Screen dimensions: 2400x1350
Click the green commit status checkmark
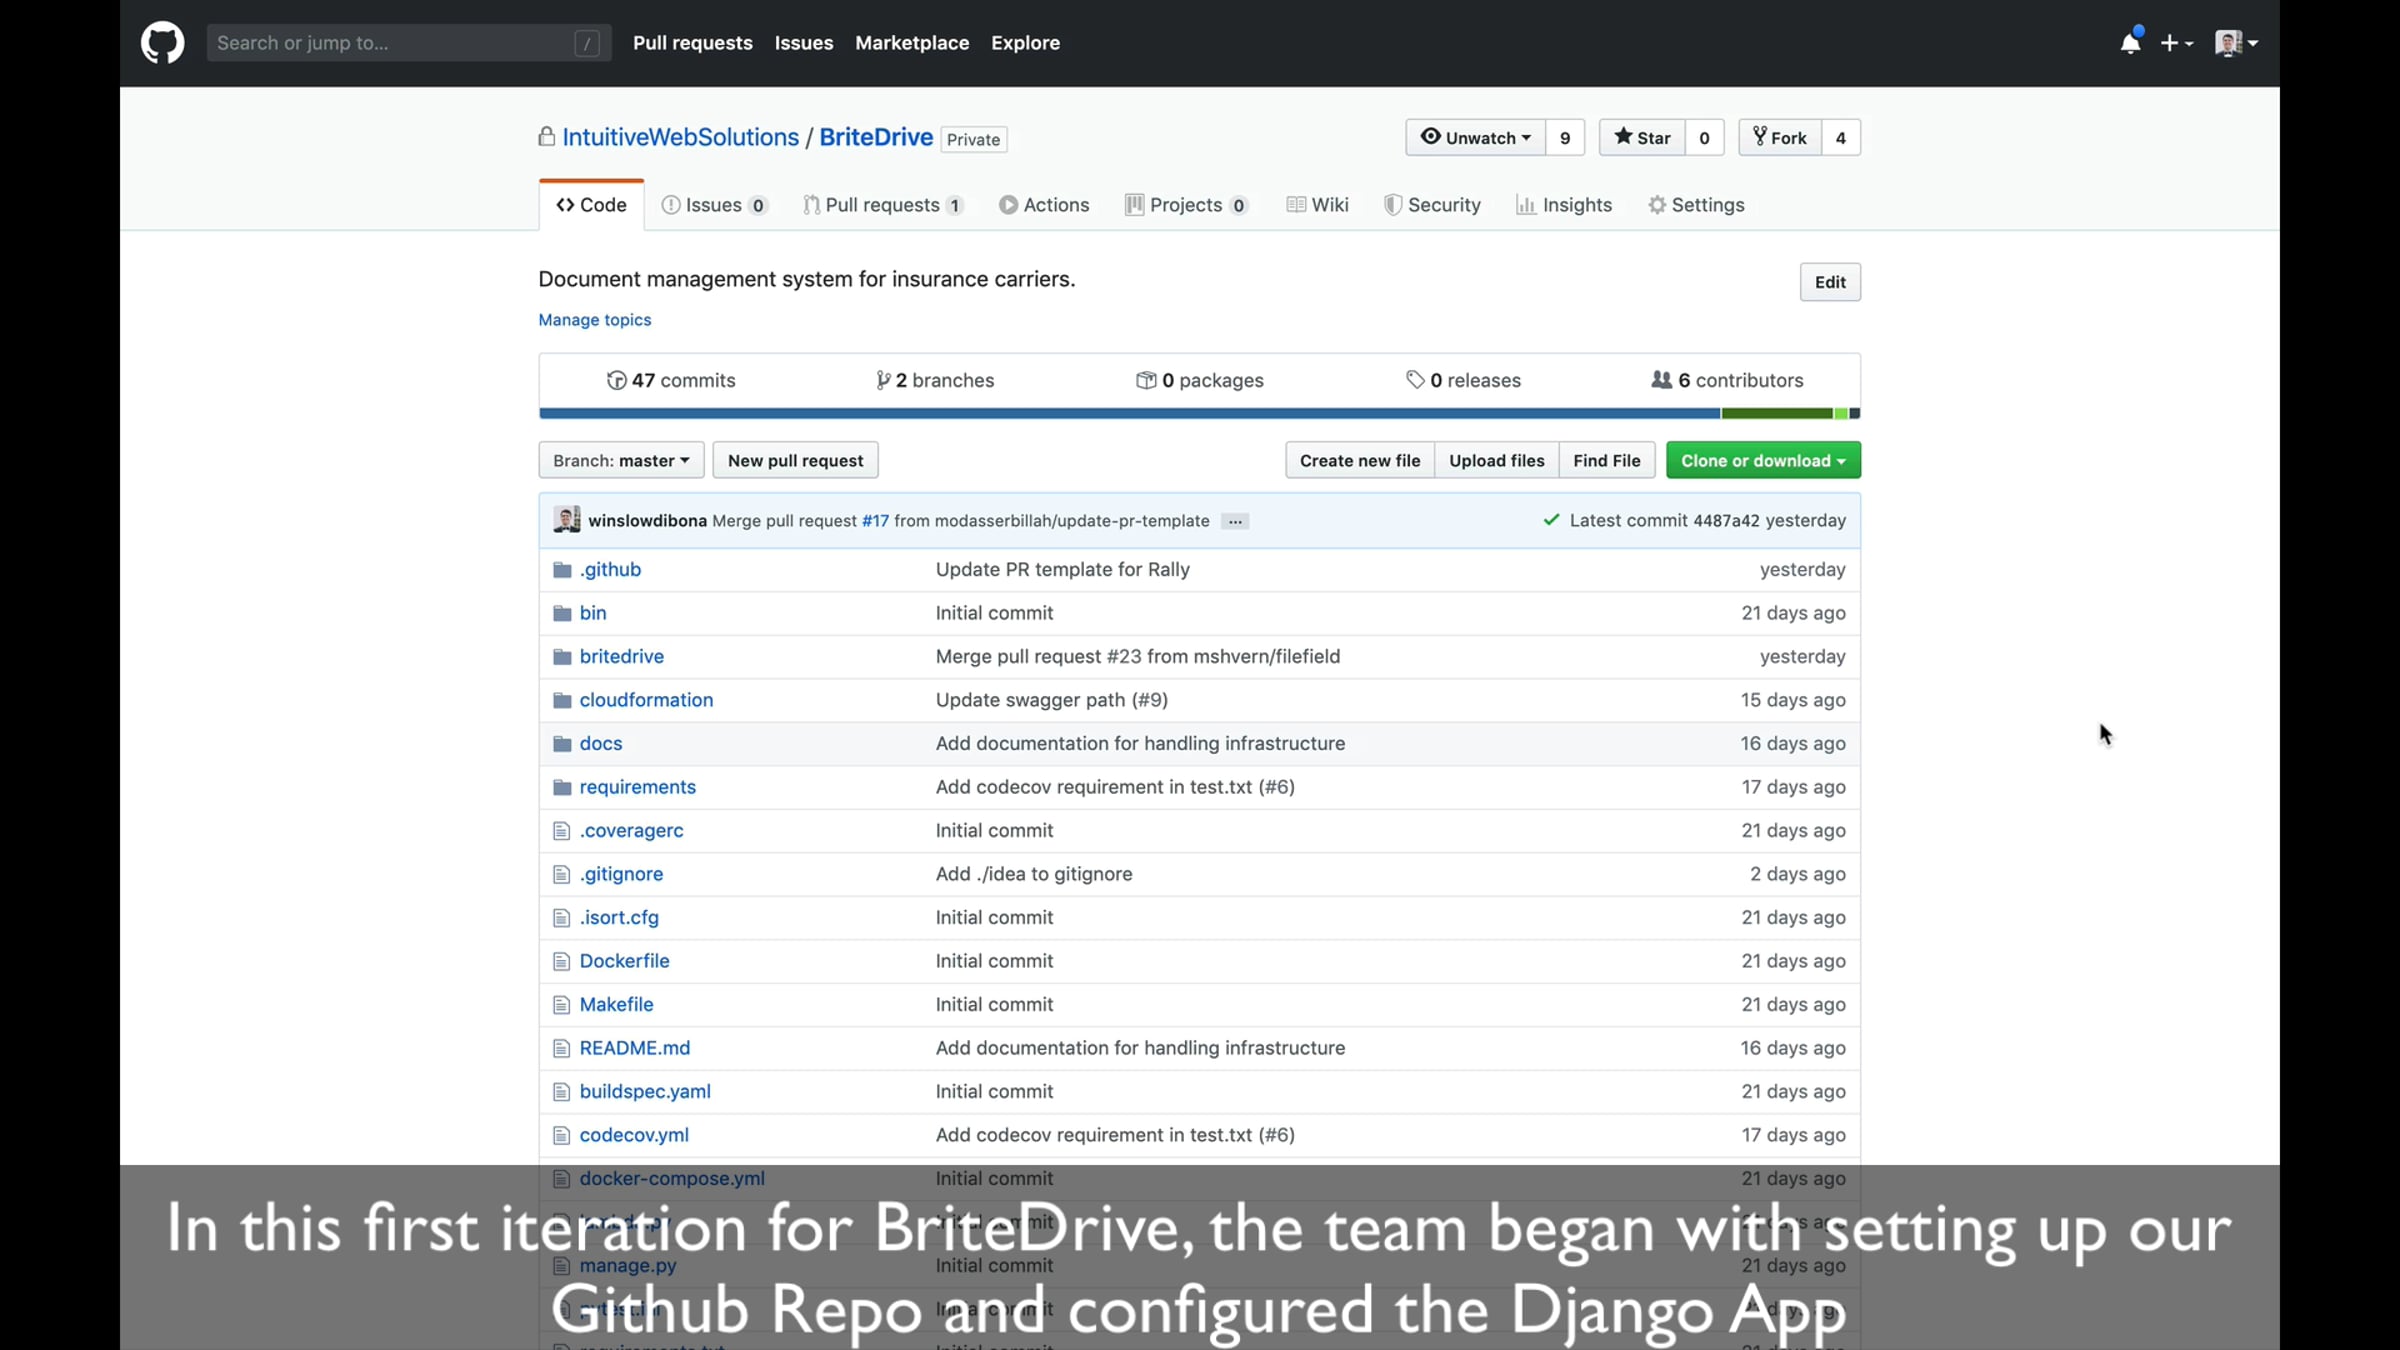pyautogui.click(x=1551, y=520)
